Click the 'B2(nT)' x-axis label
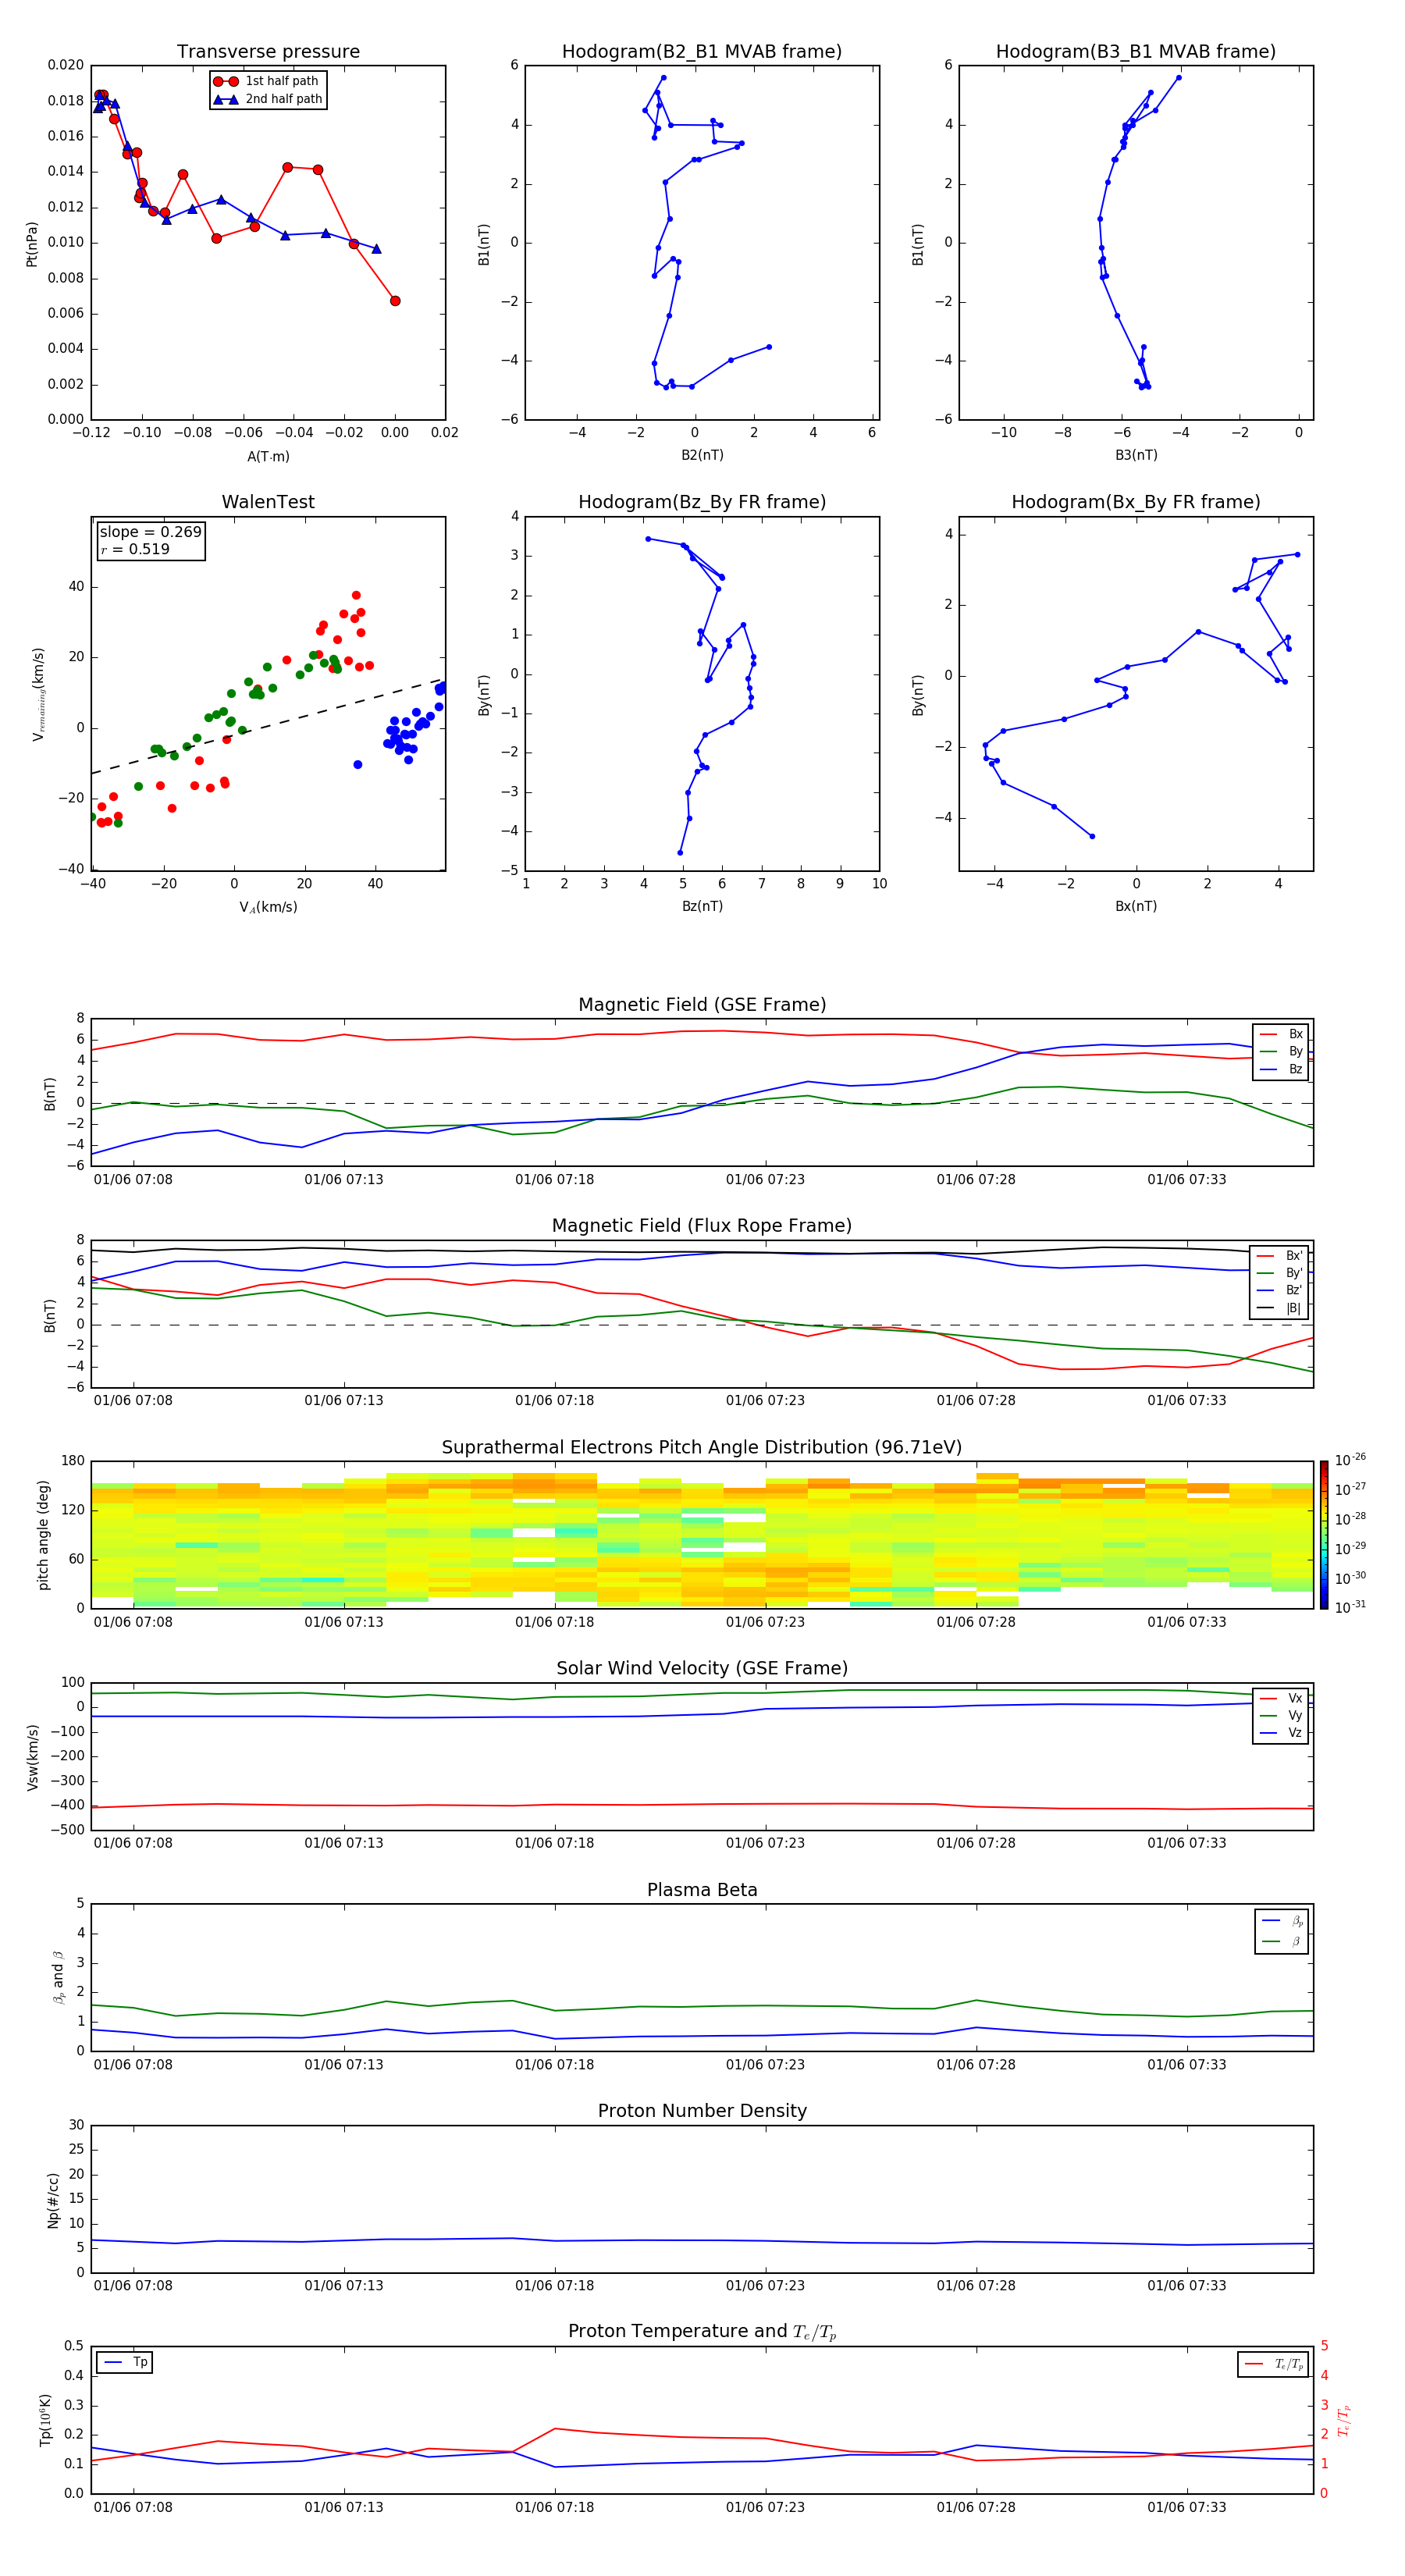The width and height of the screenshot is (1405, 2576). (702, 455)
